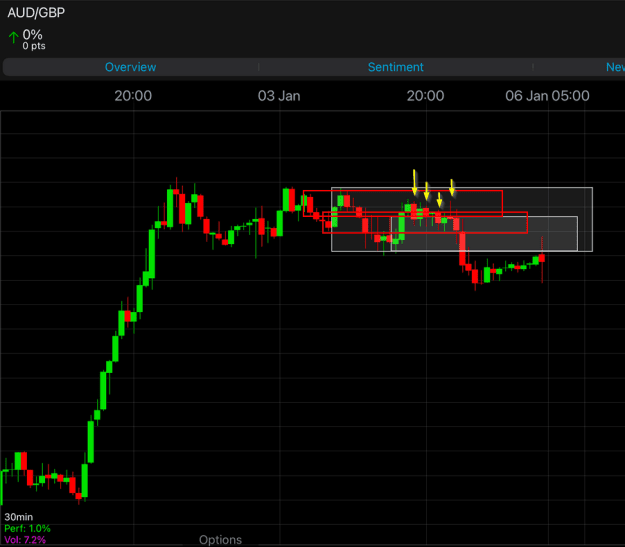Switch to the Sentiment tab
This screenshot has height=547, width=625.
[395, 67]
